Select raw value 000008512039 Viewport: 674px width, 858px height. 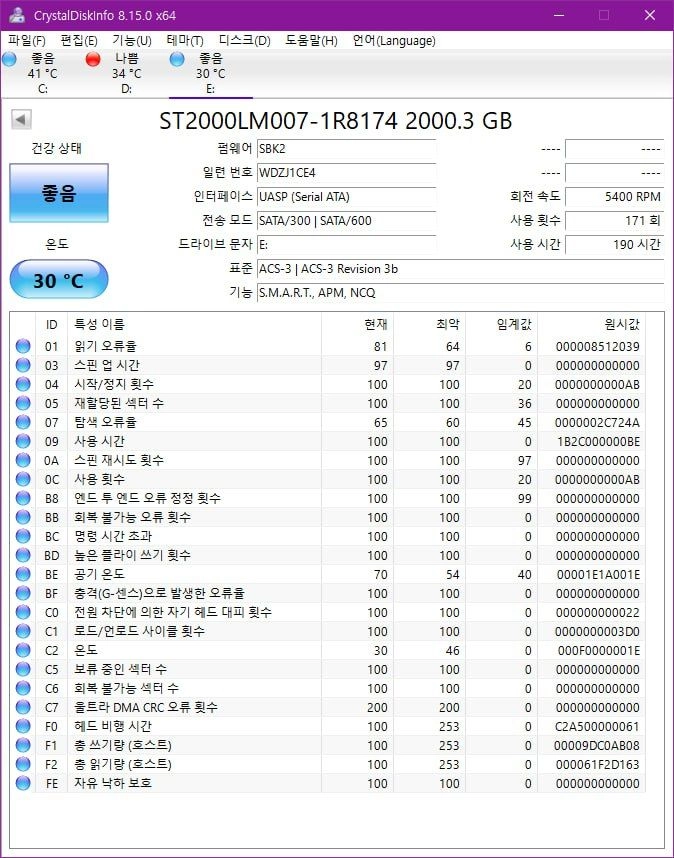[597, 346]
